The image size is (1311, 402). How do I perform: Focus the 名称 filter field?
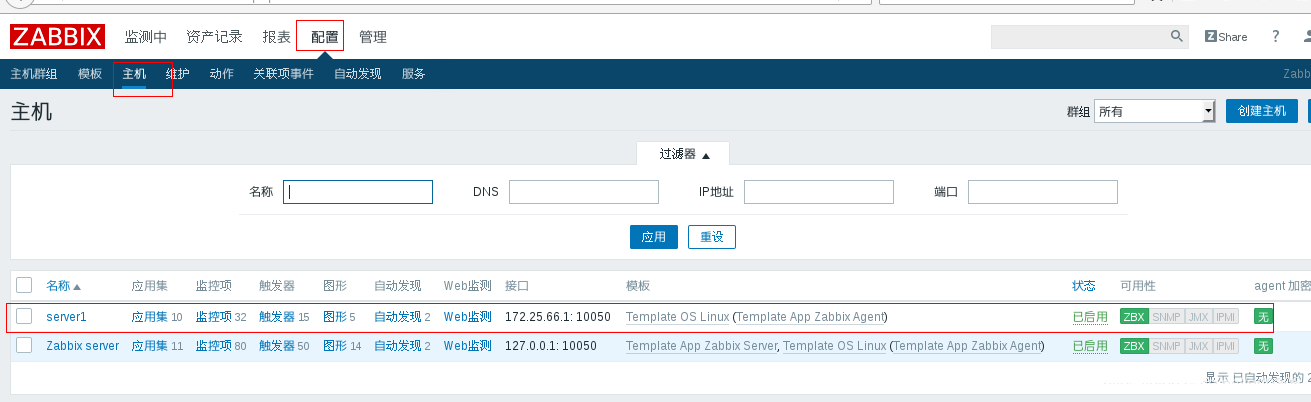[358, 192]
